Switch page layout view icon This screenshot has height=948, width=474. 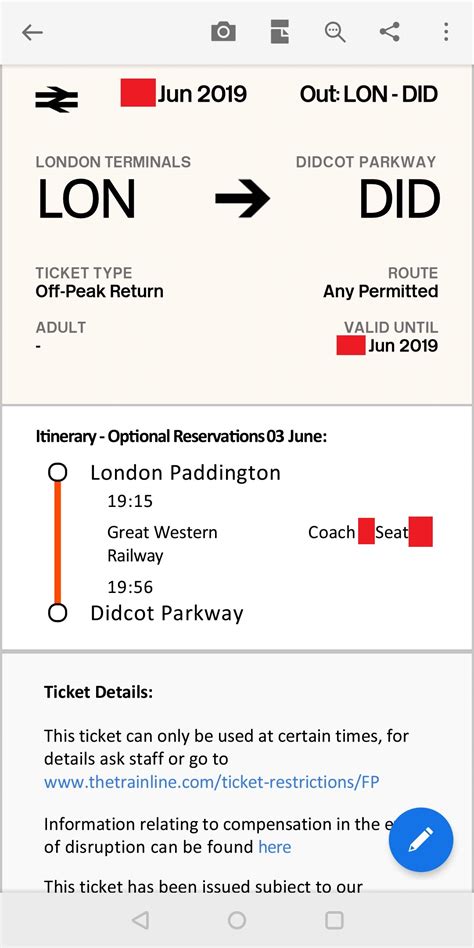tap(279, 32)
